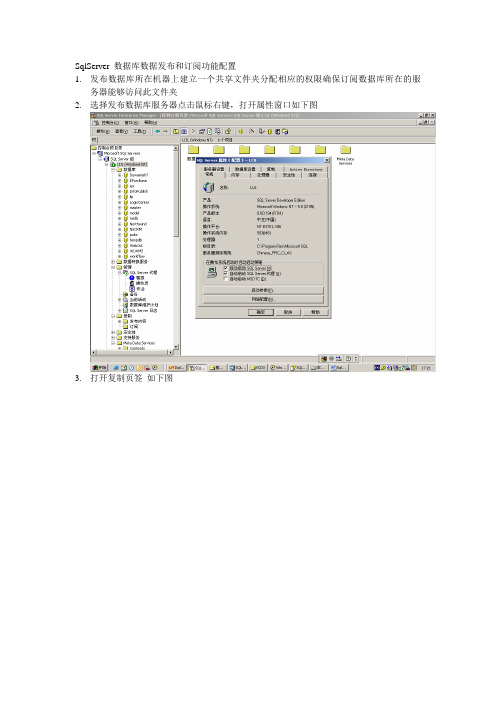Open the 工具(T) toolbar menu
Viewport: 496px width, 702px height.
tap(140, 132)
